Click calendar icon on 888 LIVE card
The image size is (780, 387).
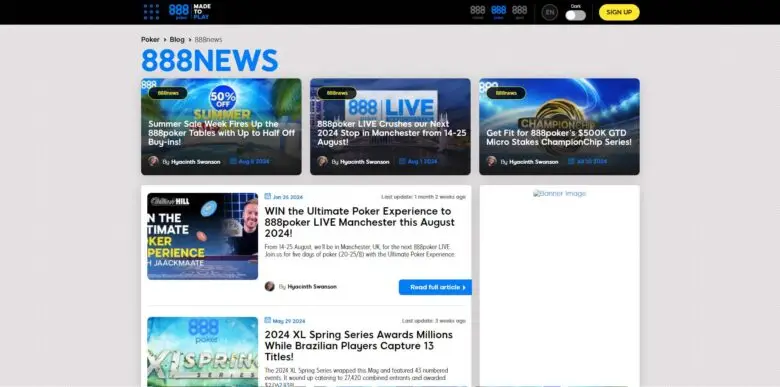coord(402,161)
